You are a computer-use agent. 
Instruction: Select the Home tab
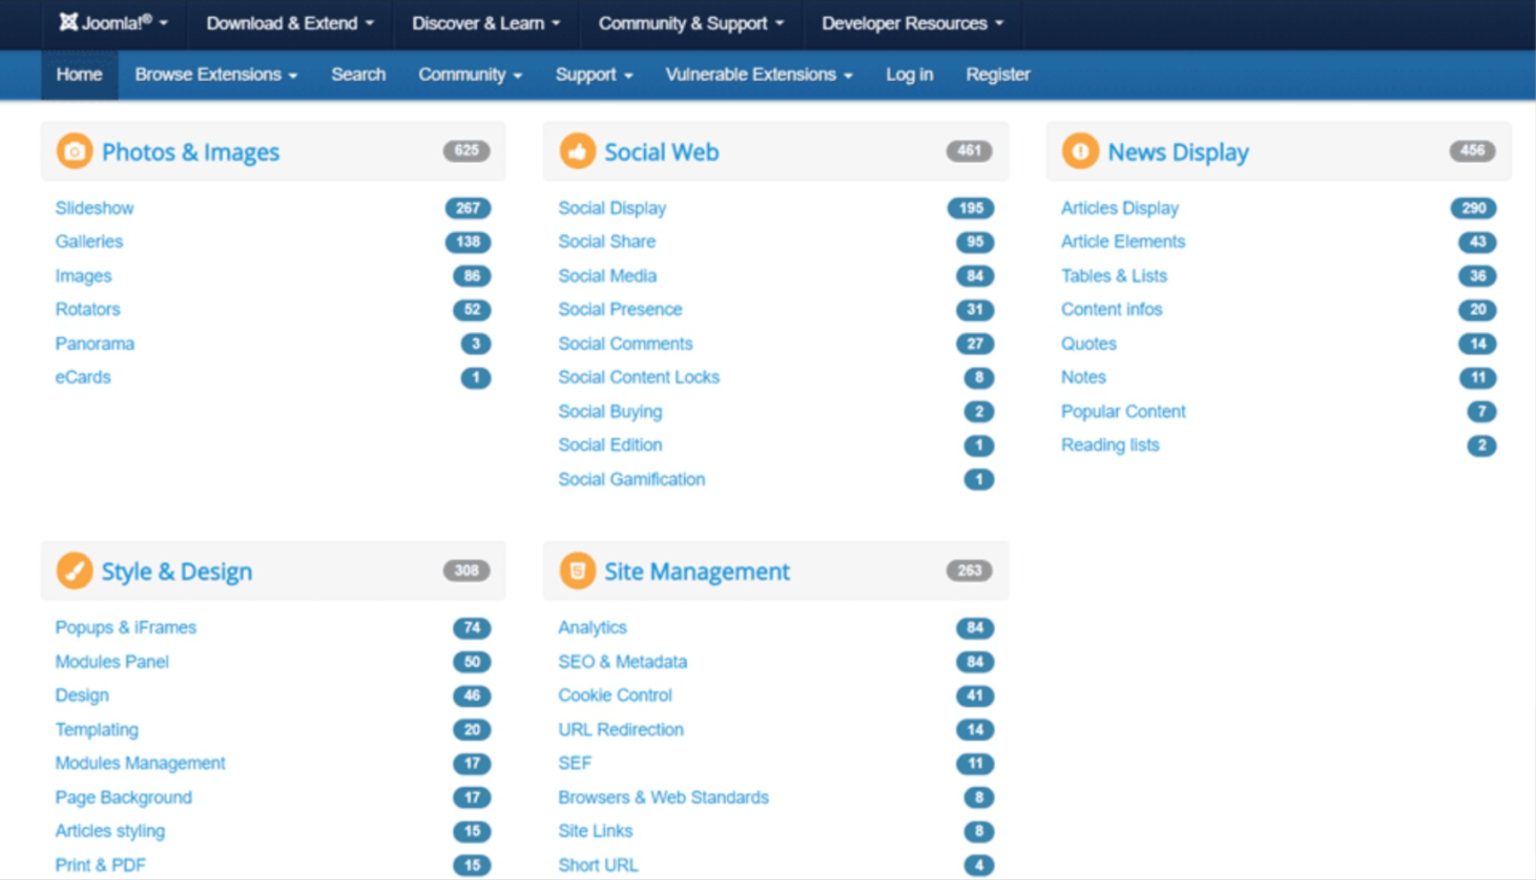click(78, 74)
